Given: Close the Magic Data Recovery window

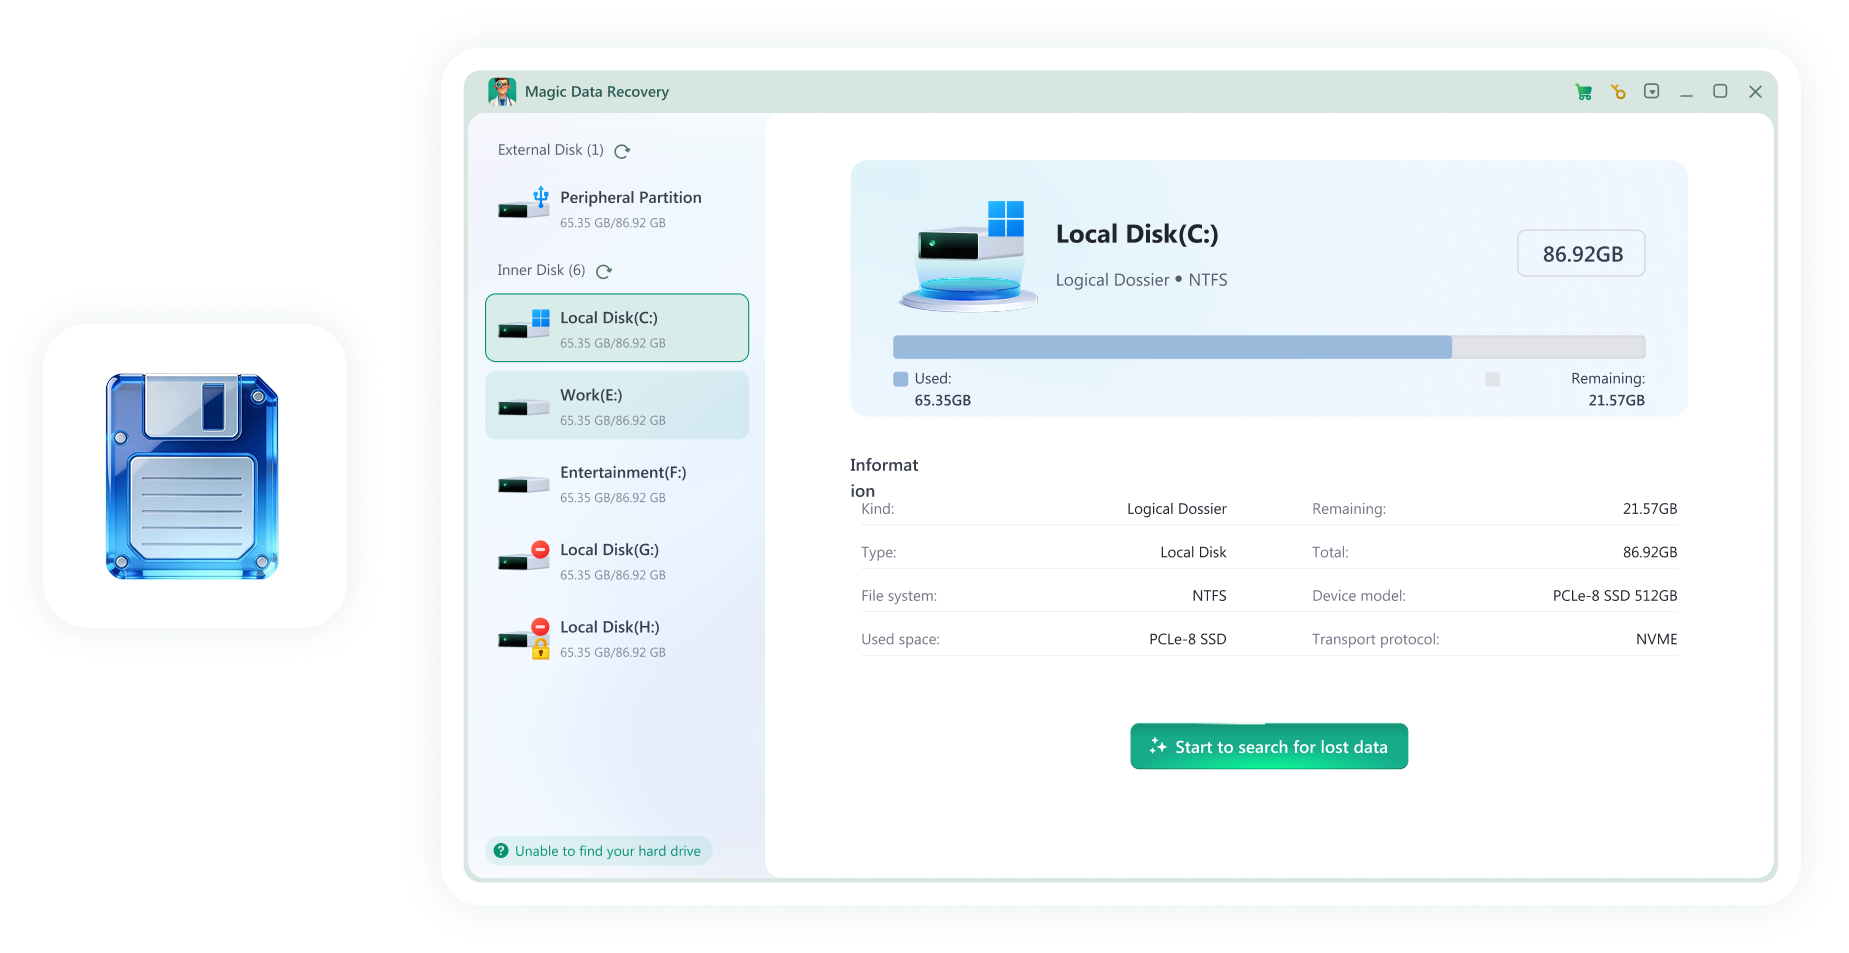Looking at the screenshot, I should click(1755, 92).
